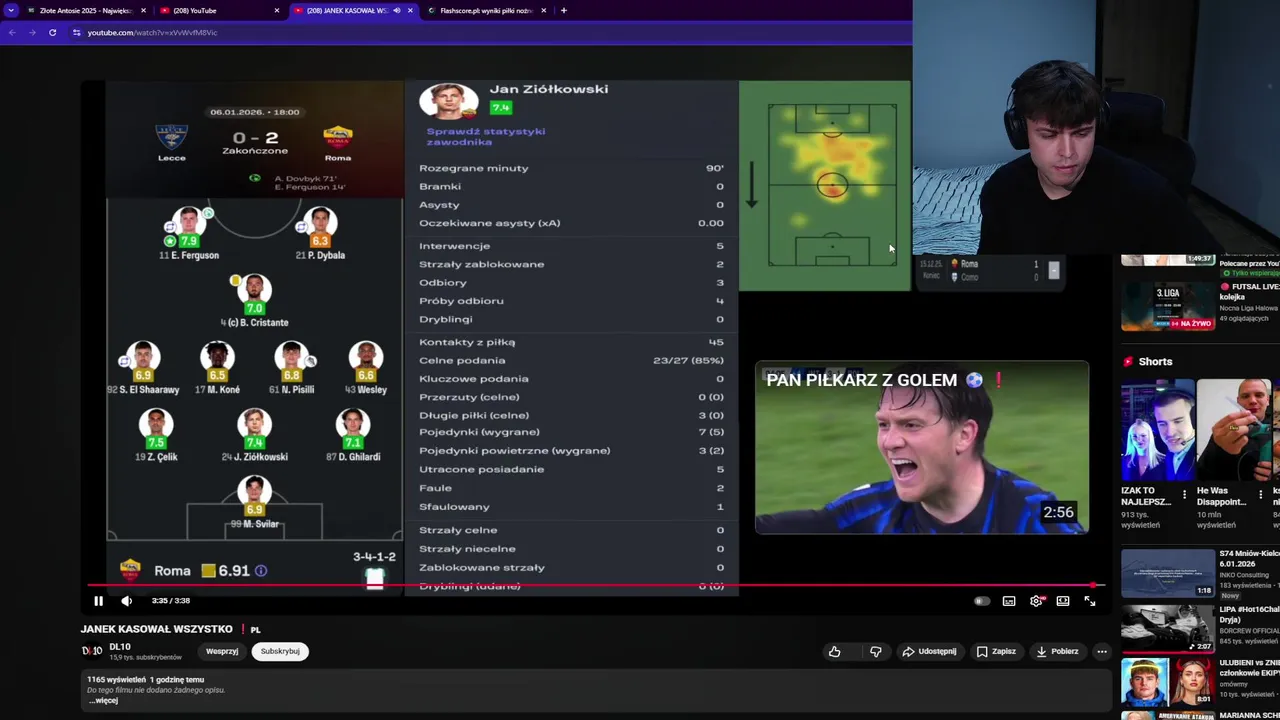Image resolution: width=1280 pixels, height=720 pixels.
Task: Click the Wesprzyj button
Action: pos(222,651)
